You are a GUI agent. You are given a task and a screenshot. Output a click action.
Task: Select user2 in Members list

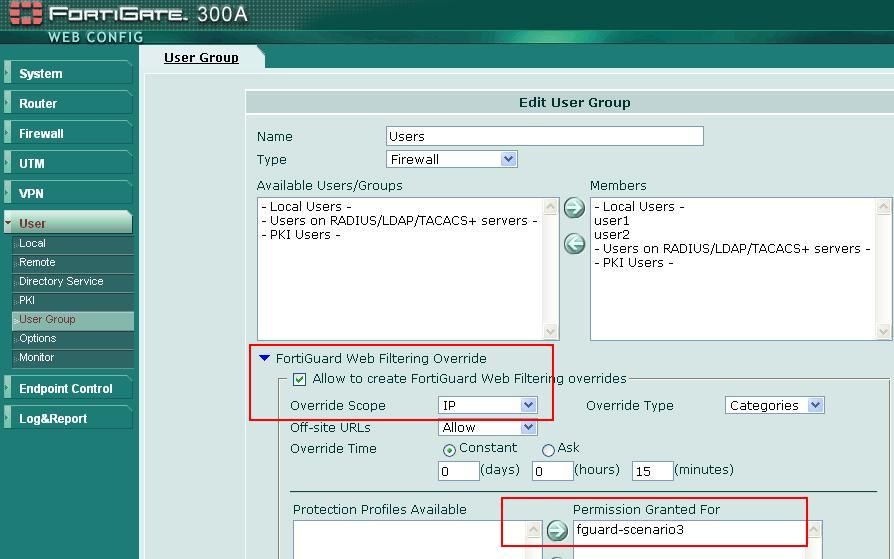tap(612, 235)
